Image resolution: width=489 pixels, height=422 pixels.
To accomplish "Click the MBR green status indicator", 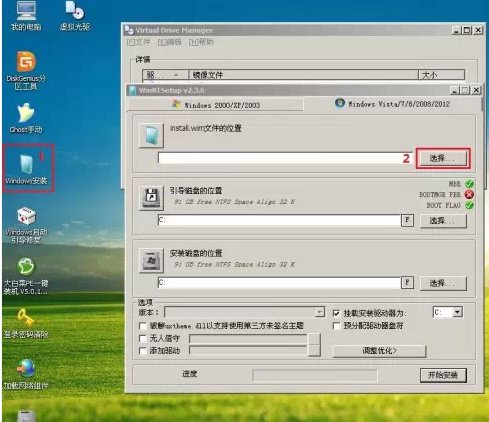I will 469,184.
